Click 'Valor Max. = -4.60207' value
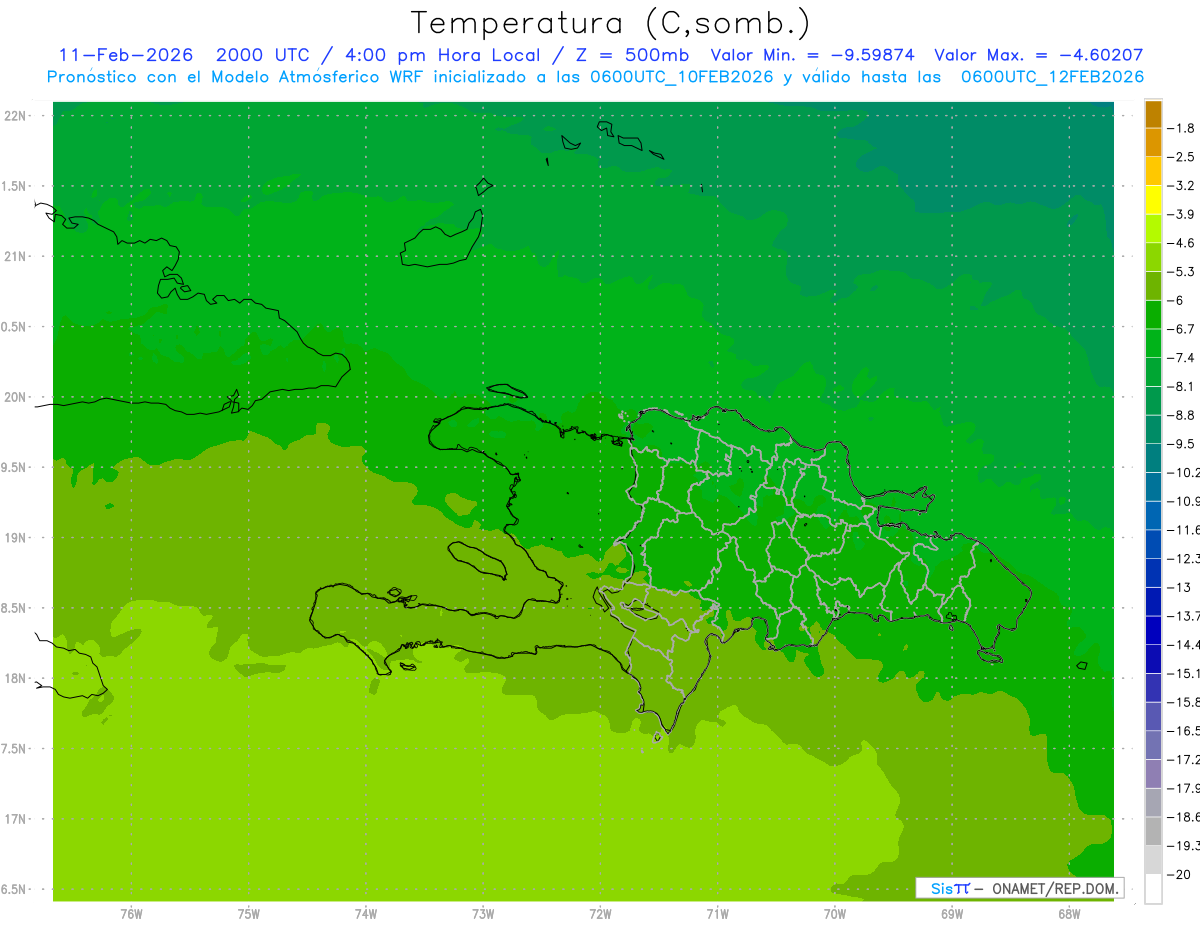 click(1038, 56)
